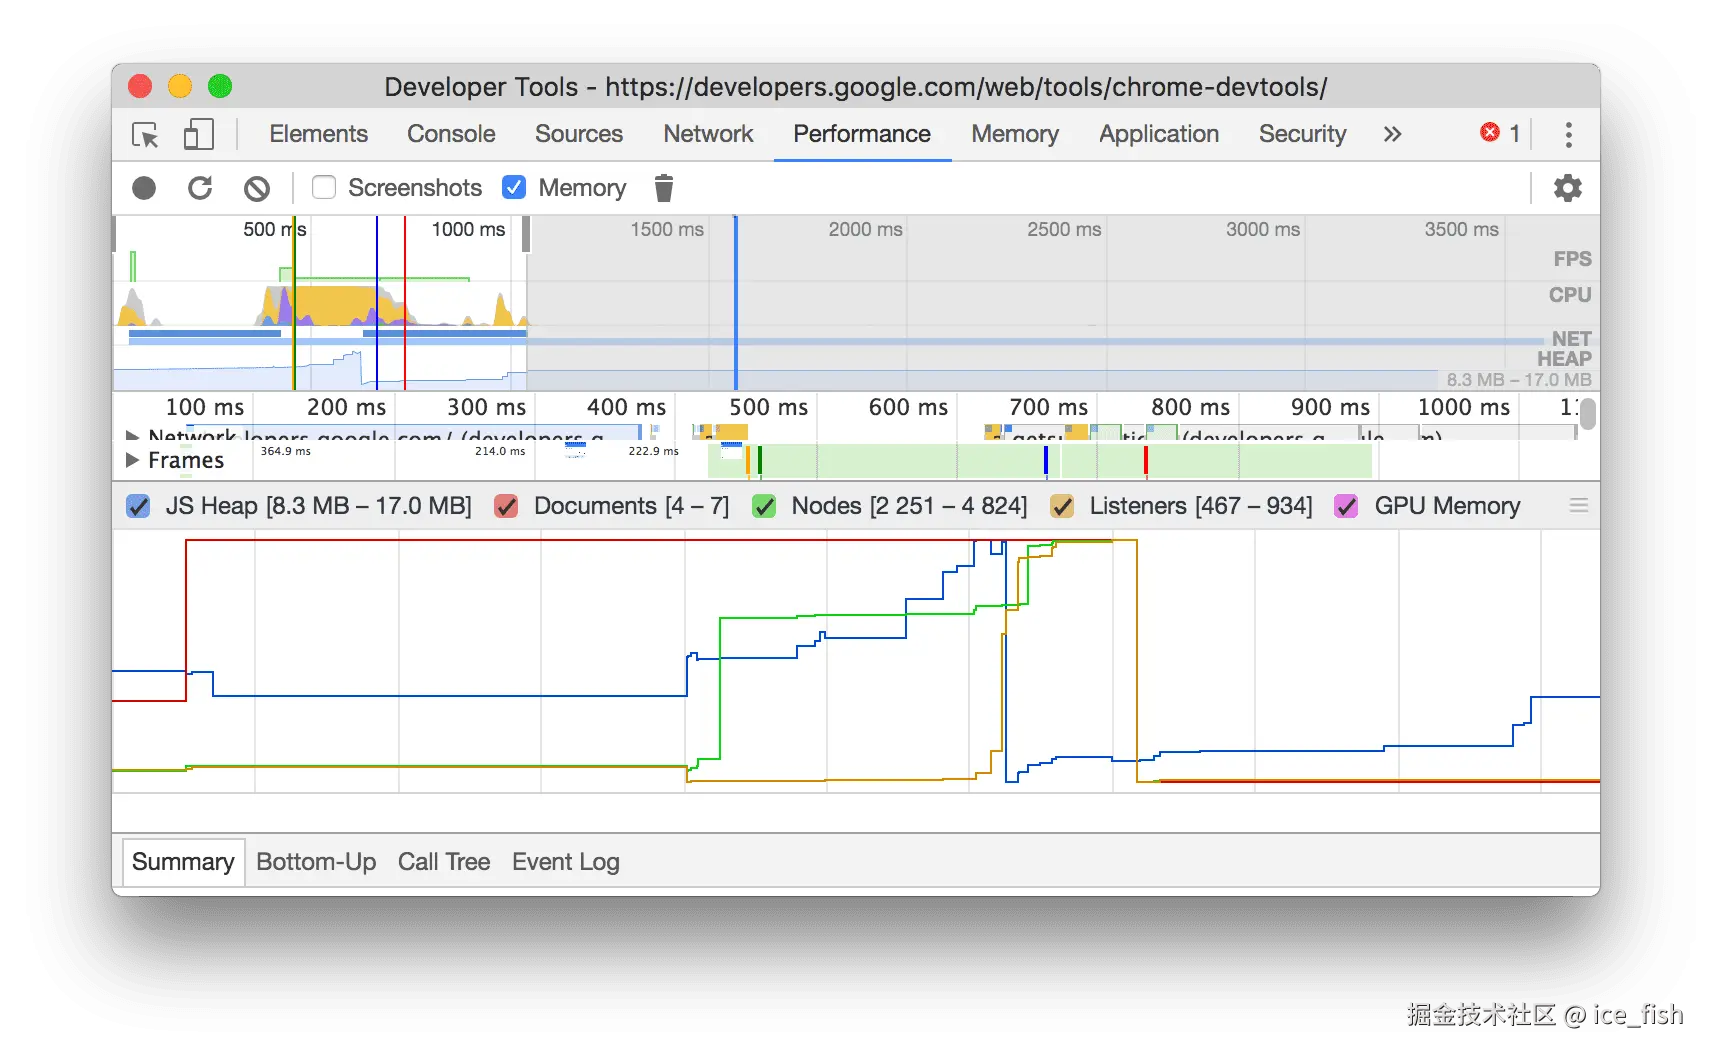Enable the Screenshots checkbox
The height and width of the screenshot is (1056, 1712).
324,188
